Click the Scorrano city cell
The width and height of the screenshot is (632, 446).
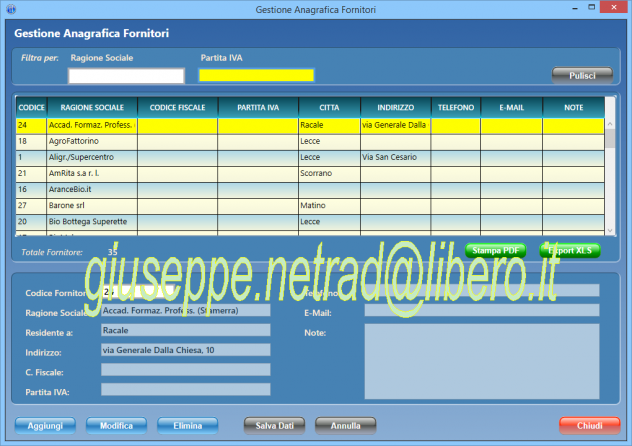click(x=329, y=174)
